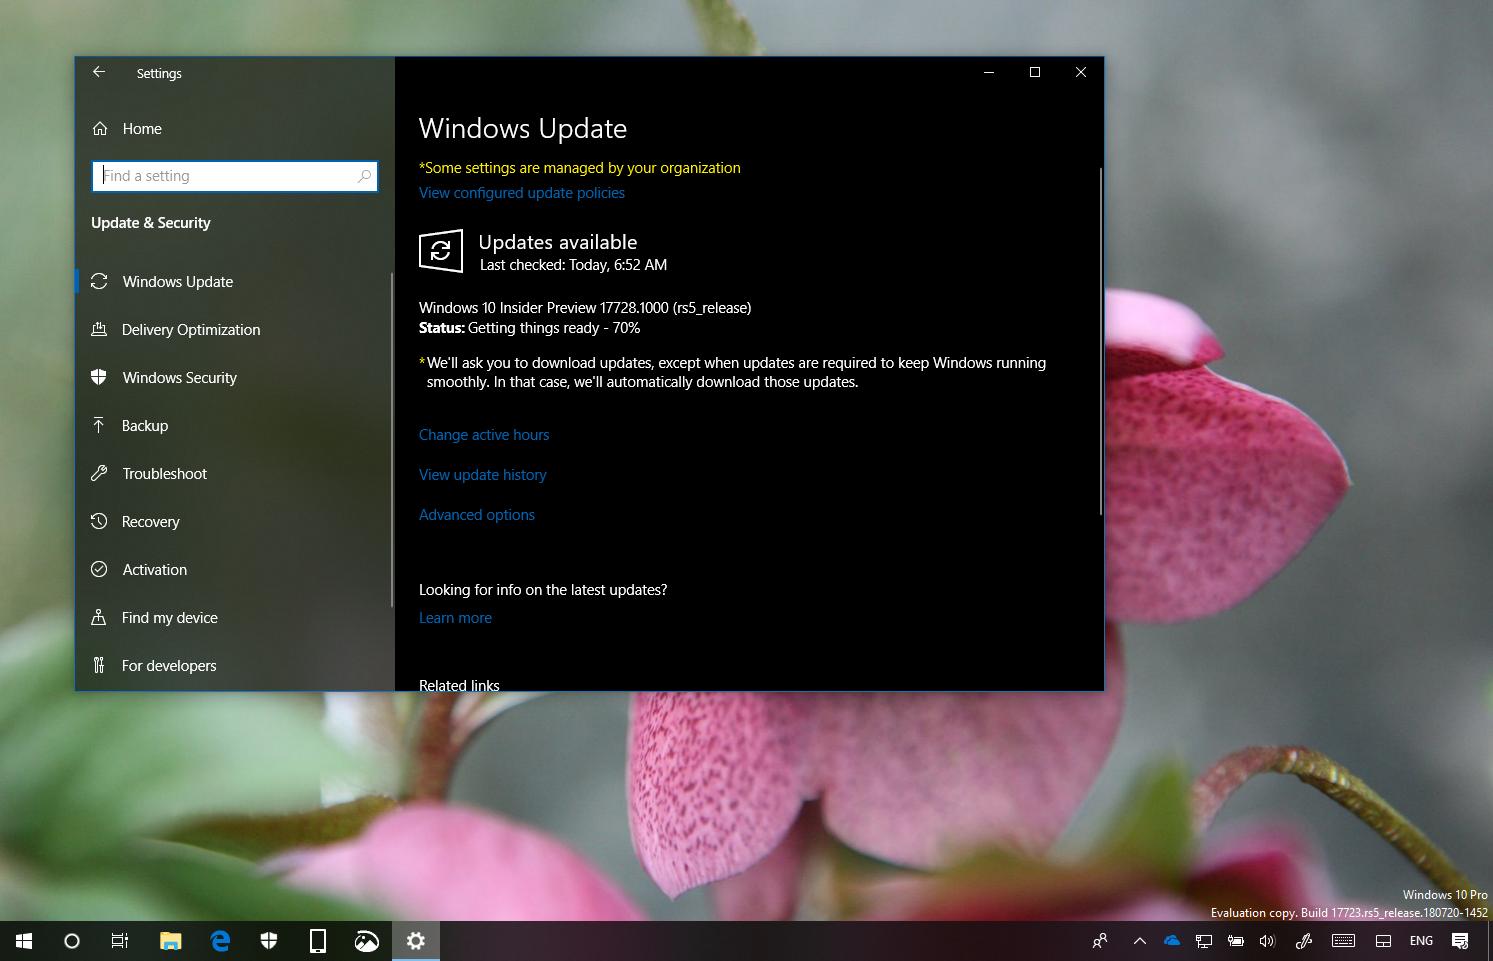This screenshot has width=1493, height=961.
Task: Open Delivery Optimization settings
Action: coord(190,329)
